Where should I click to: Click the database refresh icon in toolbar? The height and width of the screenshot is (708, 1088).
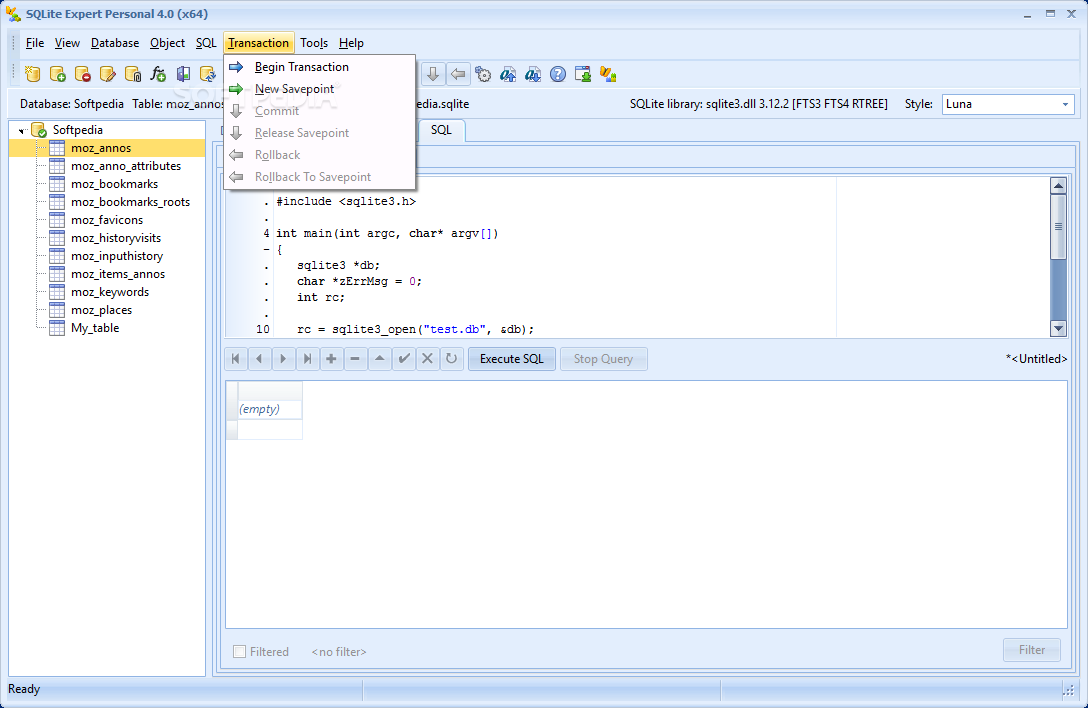tap(207, 74)
